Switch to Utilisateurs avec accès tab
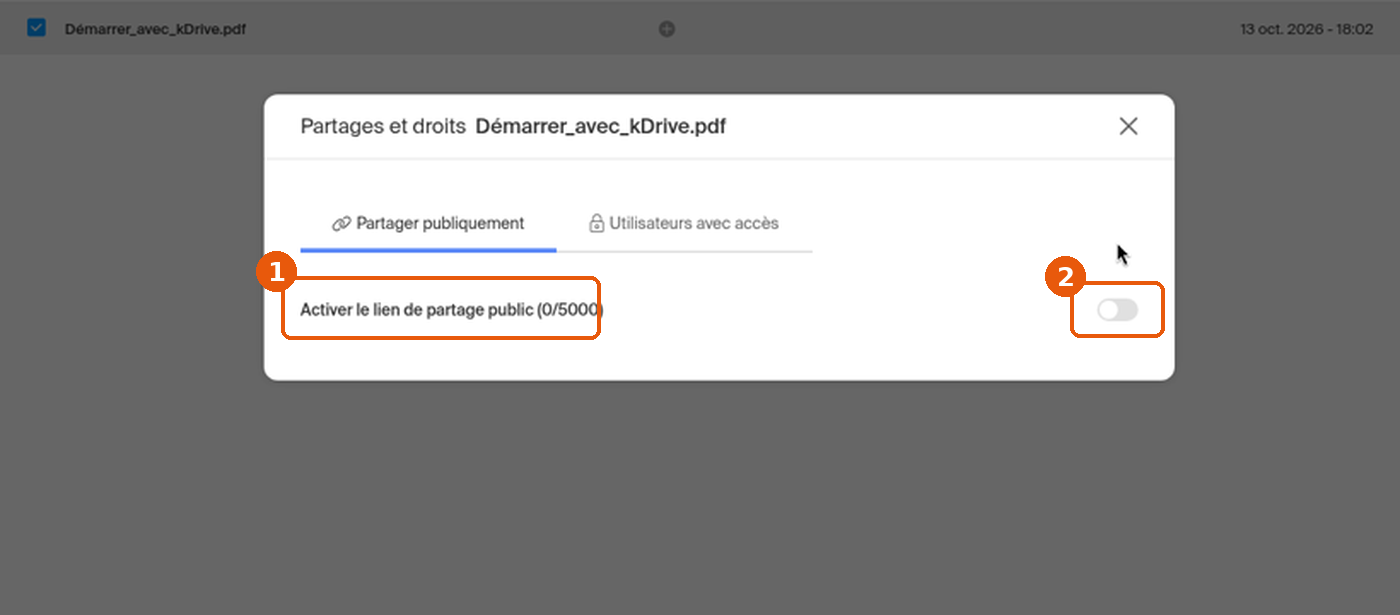 (684, 223)
